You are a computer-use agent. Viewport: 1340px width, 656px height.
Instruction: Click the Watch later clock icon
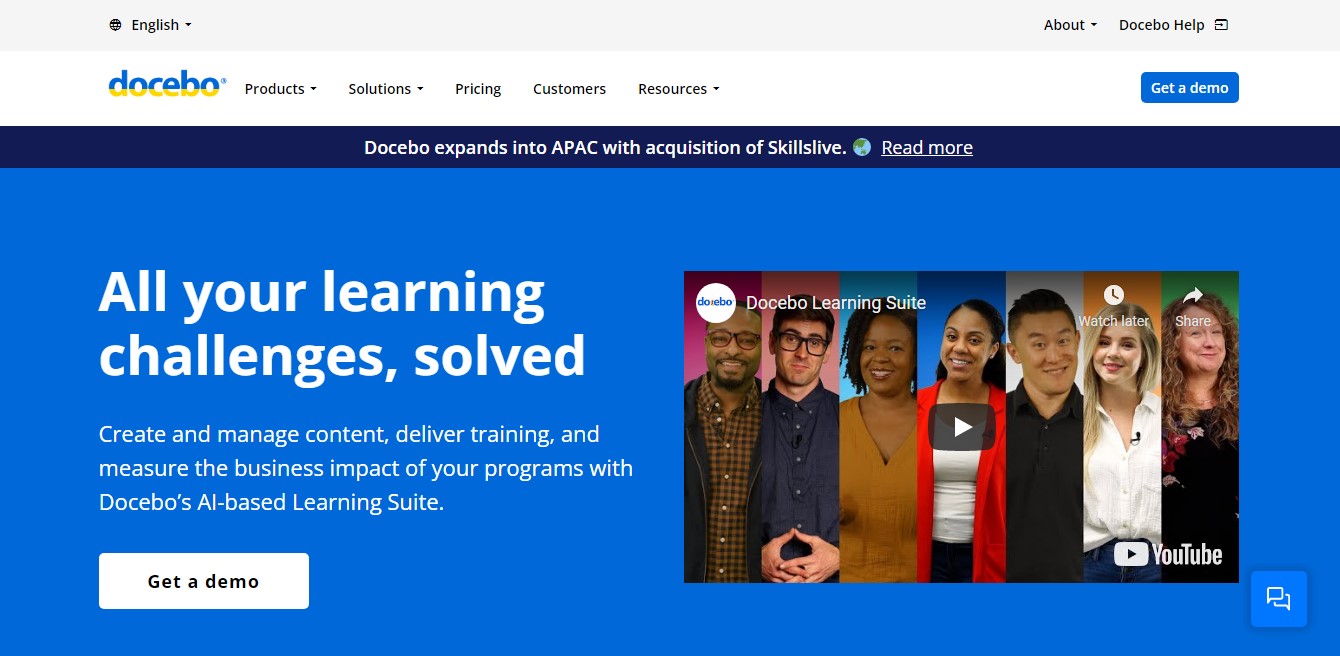pyautogui.click(x=1113, y=295)
